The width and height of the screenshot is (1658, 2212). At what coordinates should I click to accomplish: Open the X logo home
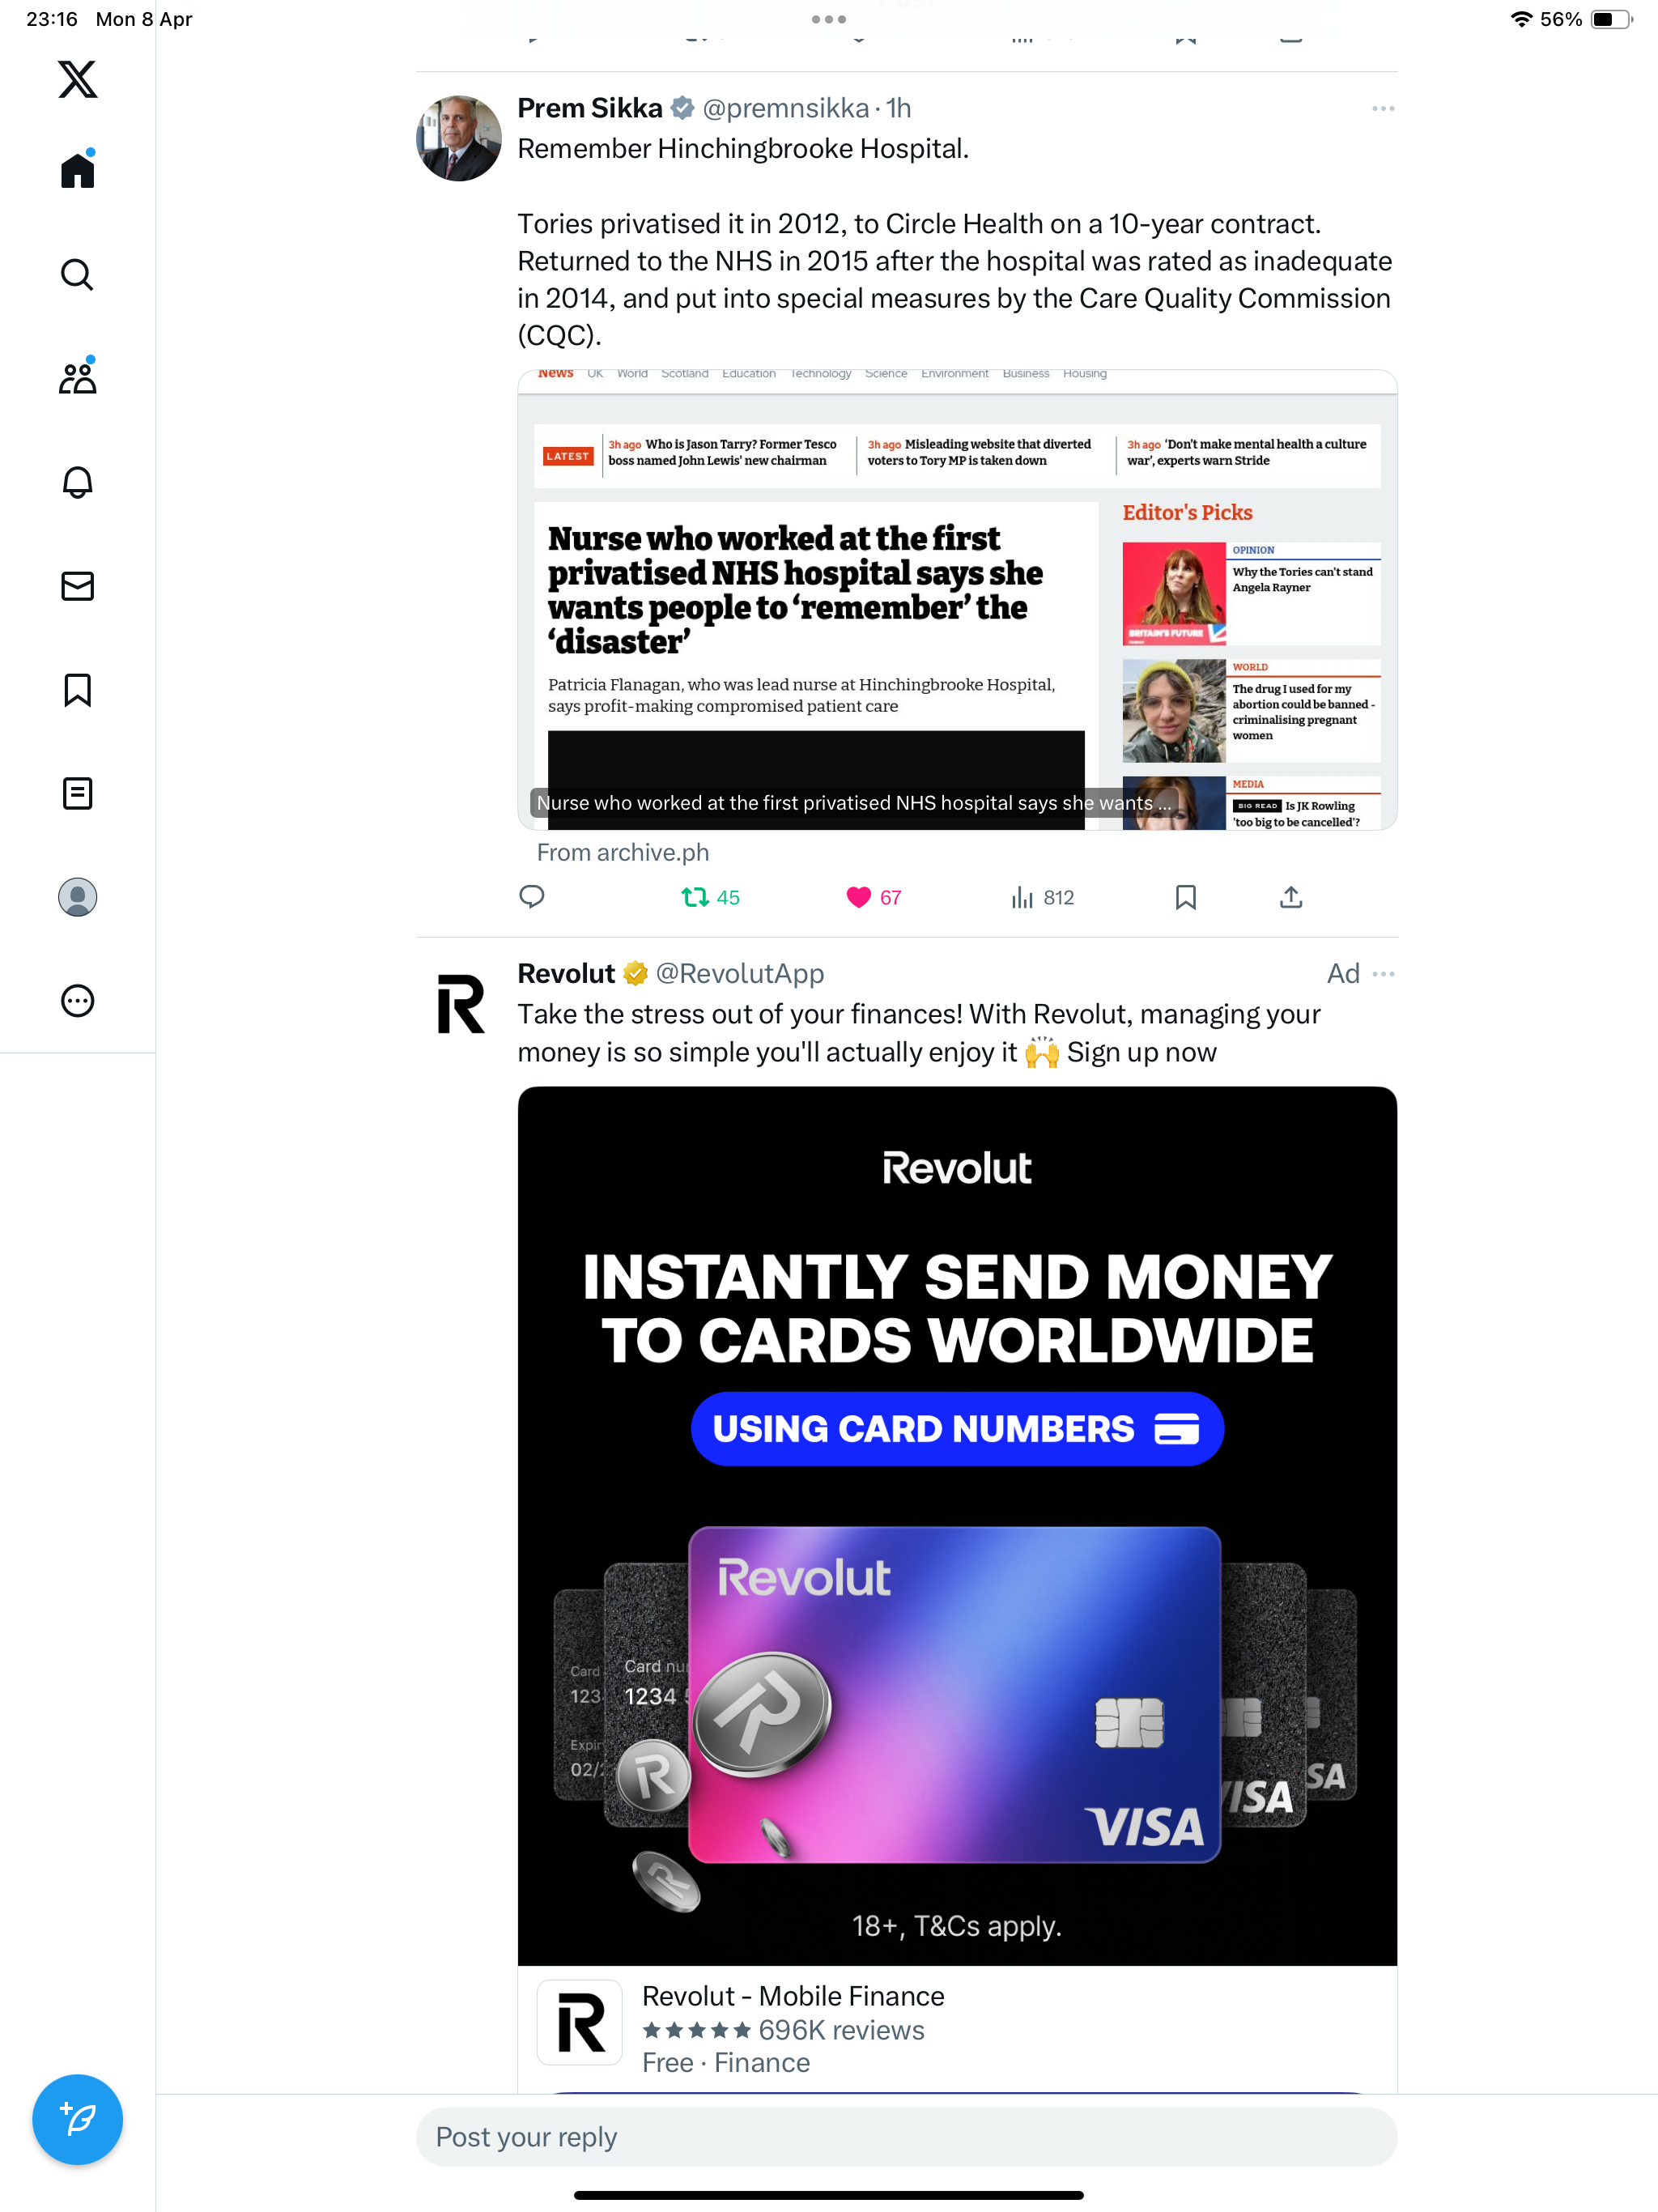coord(77,79)
